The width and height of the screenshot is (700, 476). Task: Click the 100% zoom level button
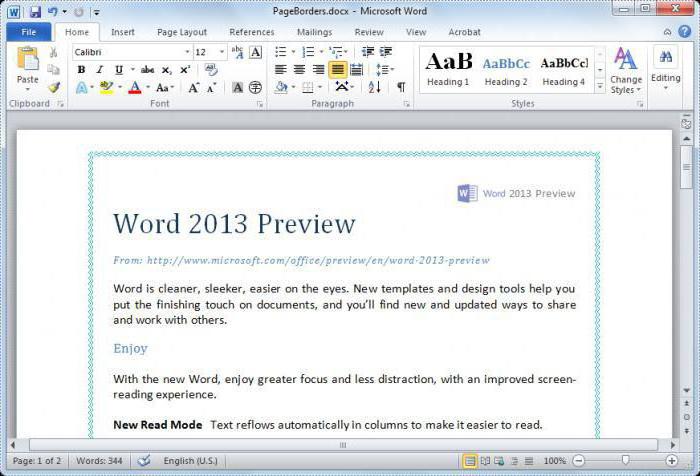coord(554,461)
